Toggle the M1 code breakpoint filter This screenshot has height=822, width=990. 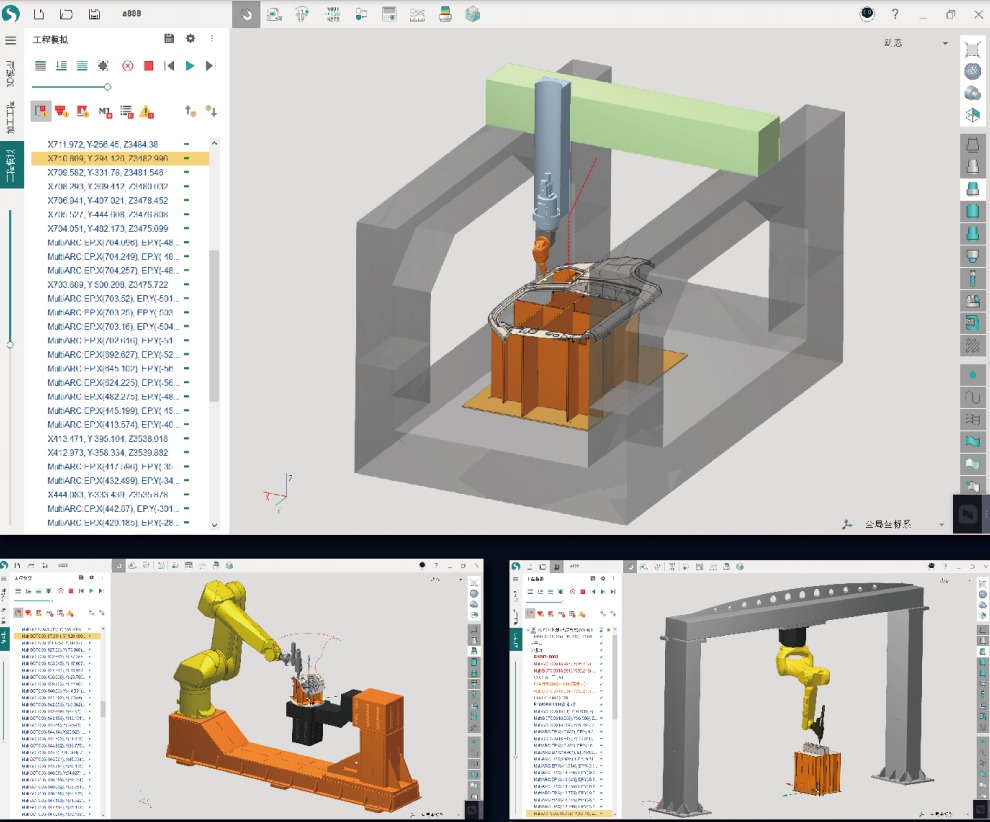tap(105, 112)
